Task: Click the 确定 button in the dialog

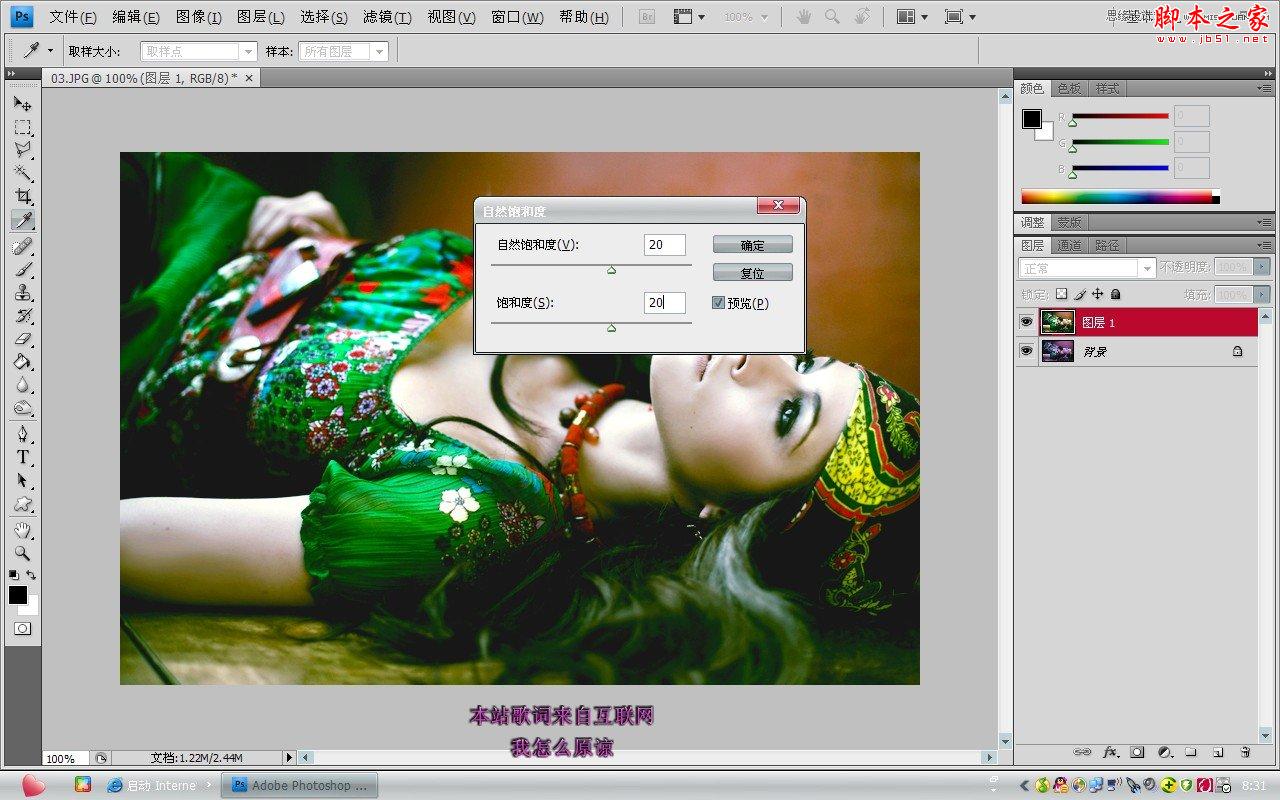Action: point(752,243)
